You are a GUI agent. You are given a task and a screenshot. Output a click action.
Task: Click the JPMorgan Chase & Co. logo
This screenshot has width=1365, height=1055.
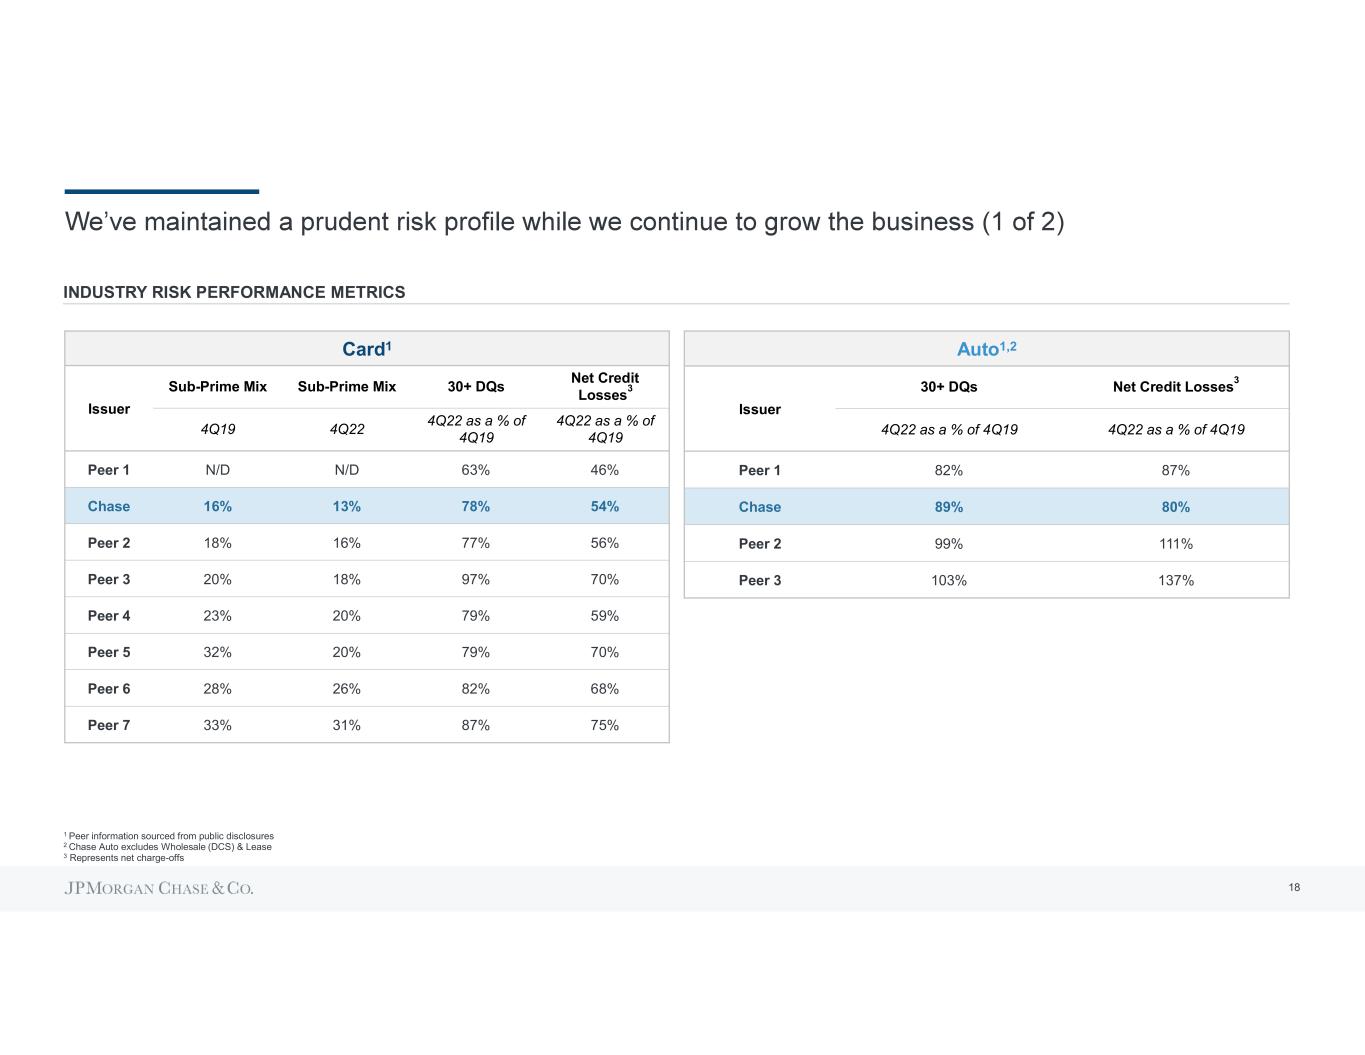point(159,888)
